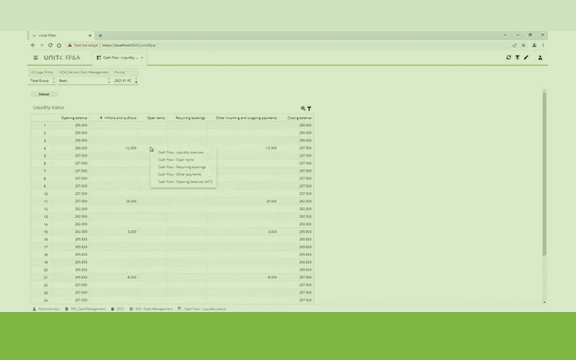Click the Refresh button
Viewport: 576px width, 360px height.
[44, 94]
